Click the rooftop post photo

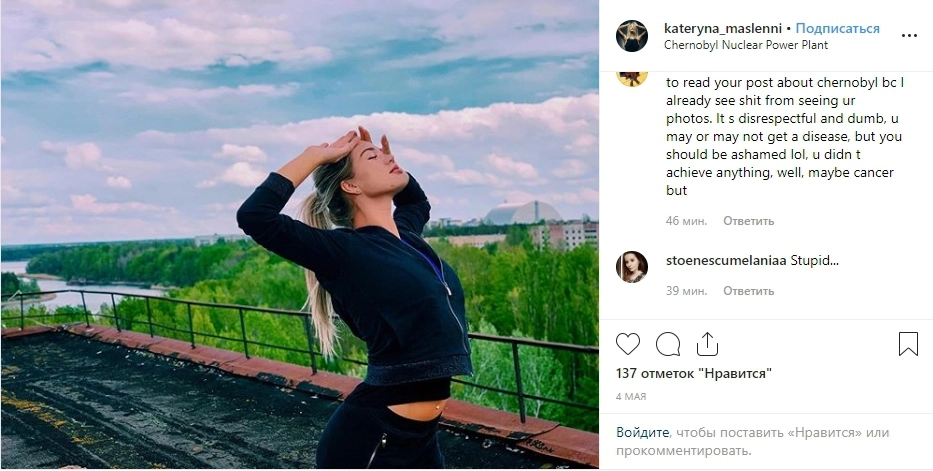(299, 235)
